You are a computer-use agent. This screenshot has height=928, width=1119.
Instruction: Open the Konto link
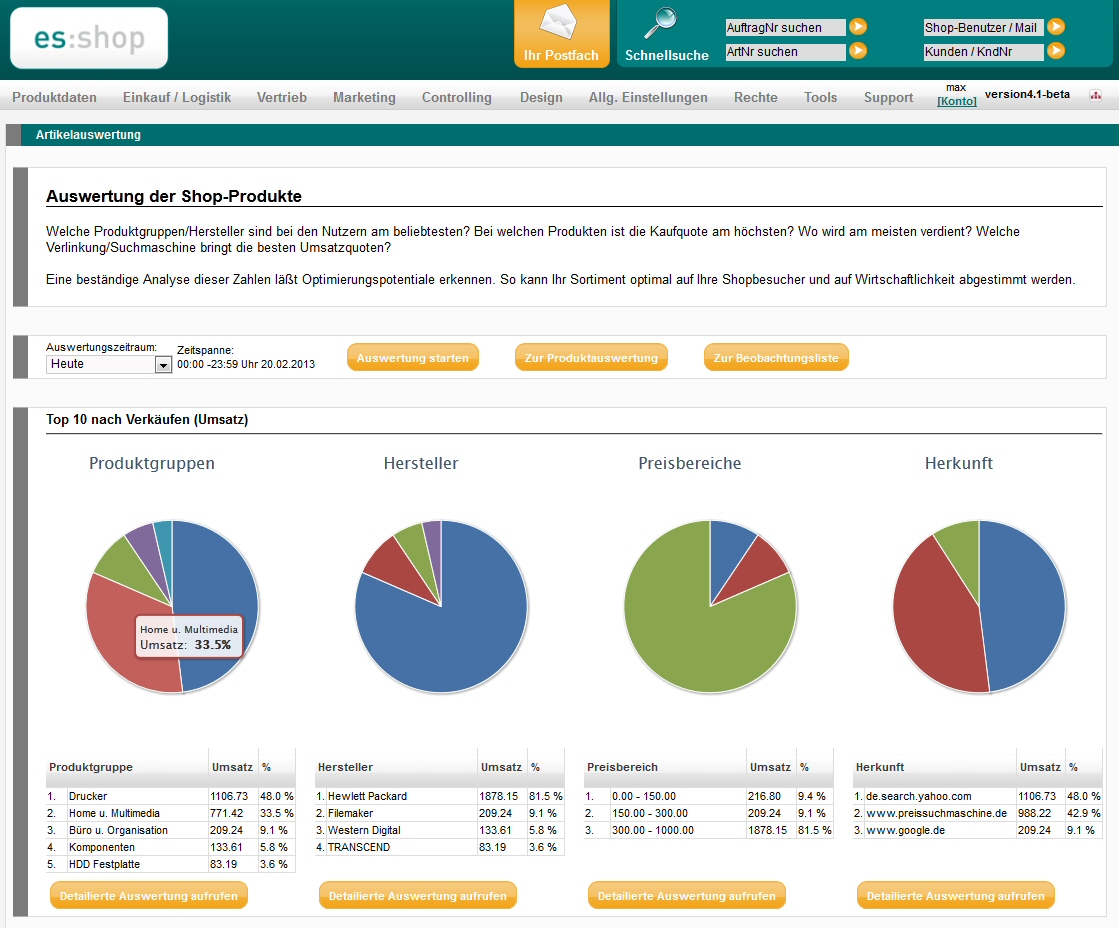point(956,101)
